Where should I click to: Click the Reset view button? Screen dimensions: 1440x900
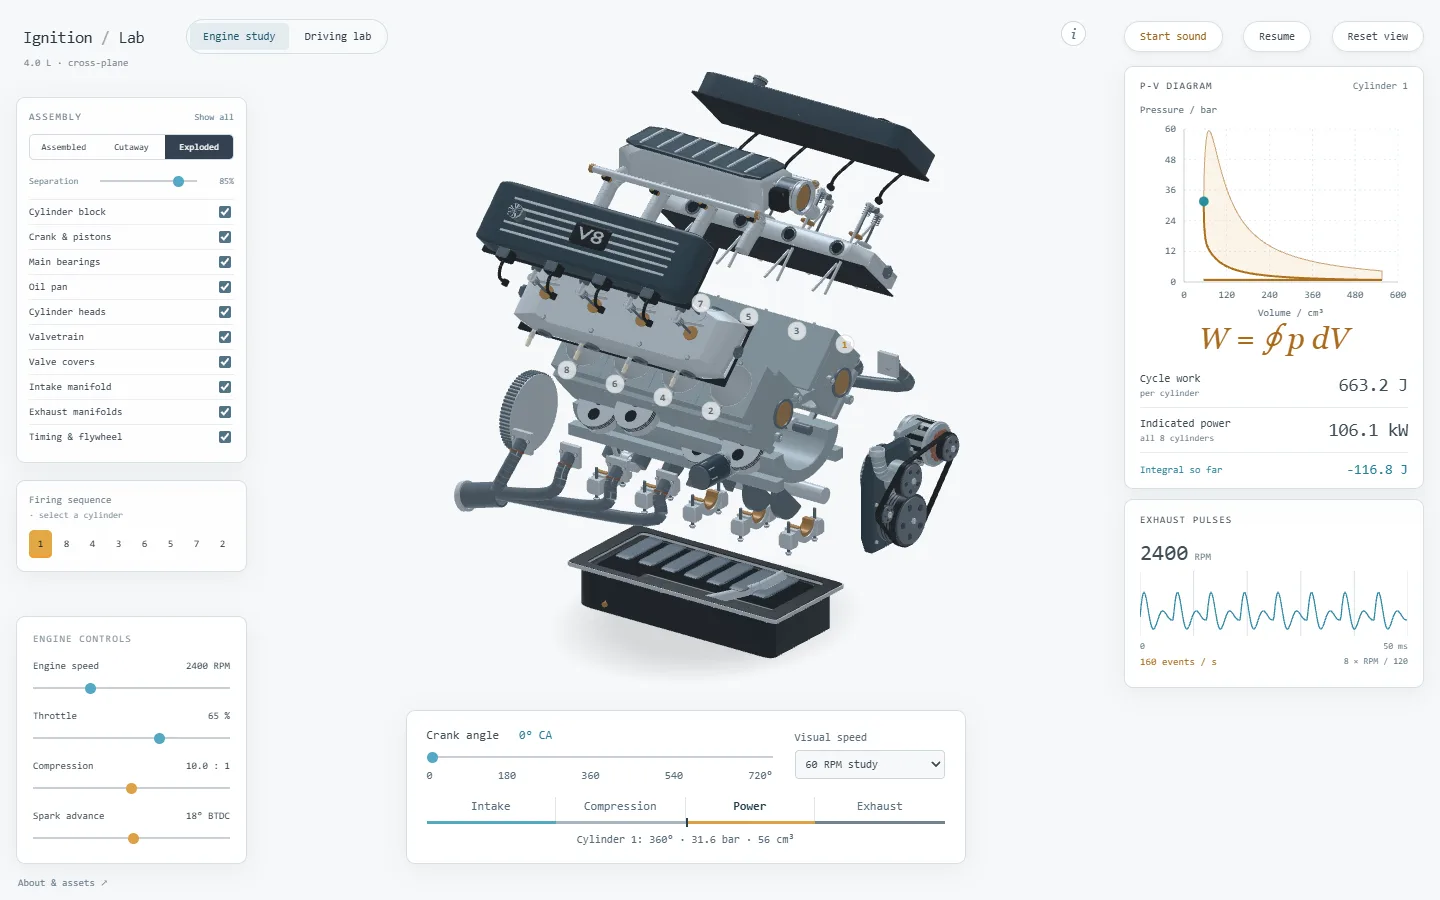click(x=1377, y=37)
